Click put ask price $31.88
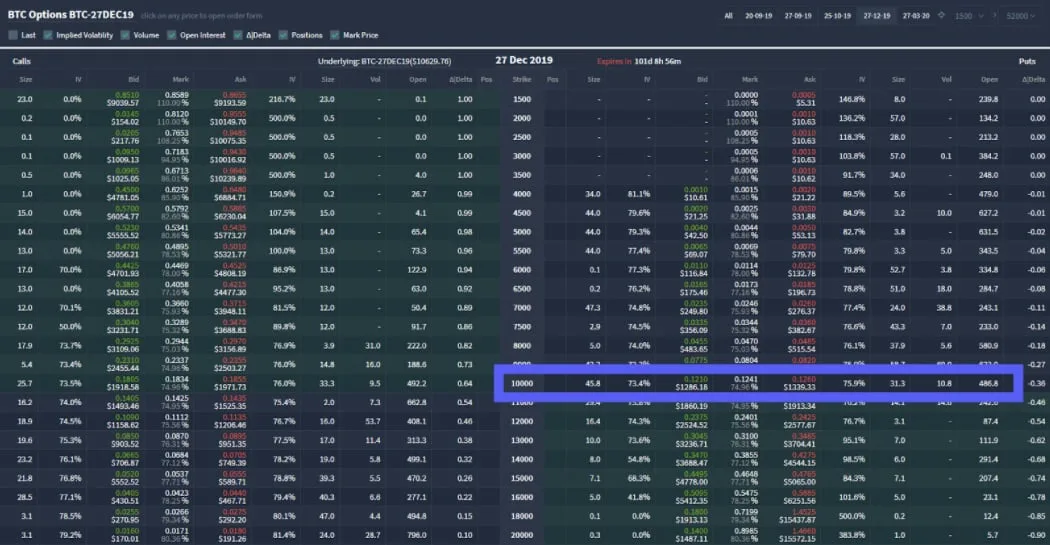 point(804,217)
